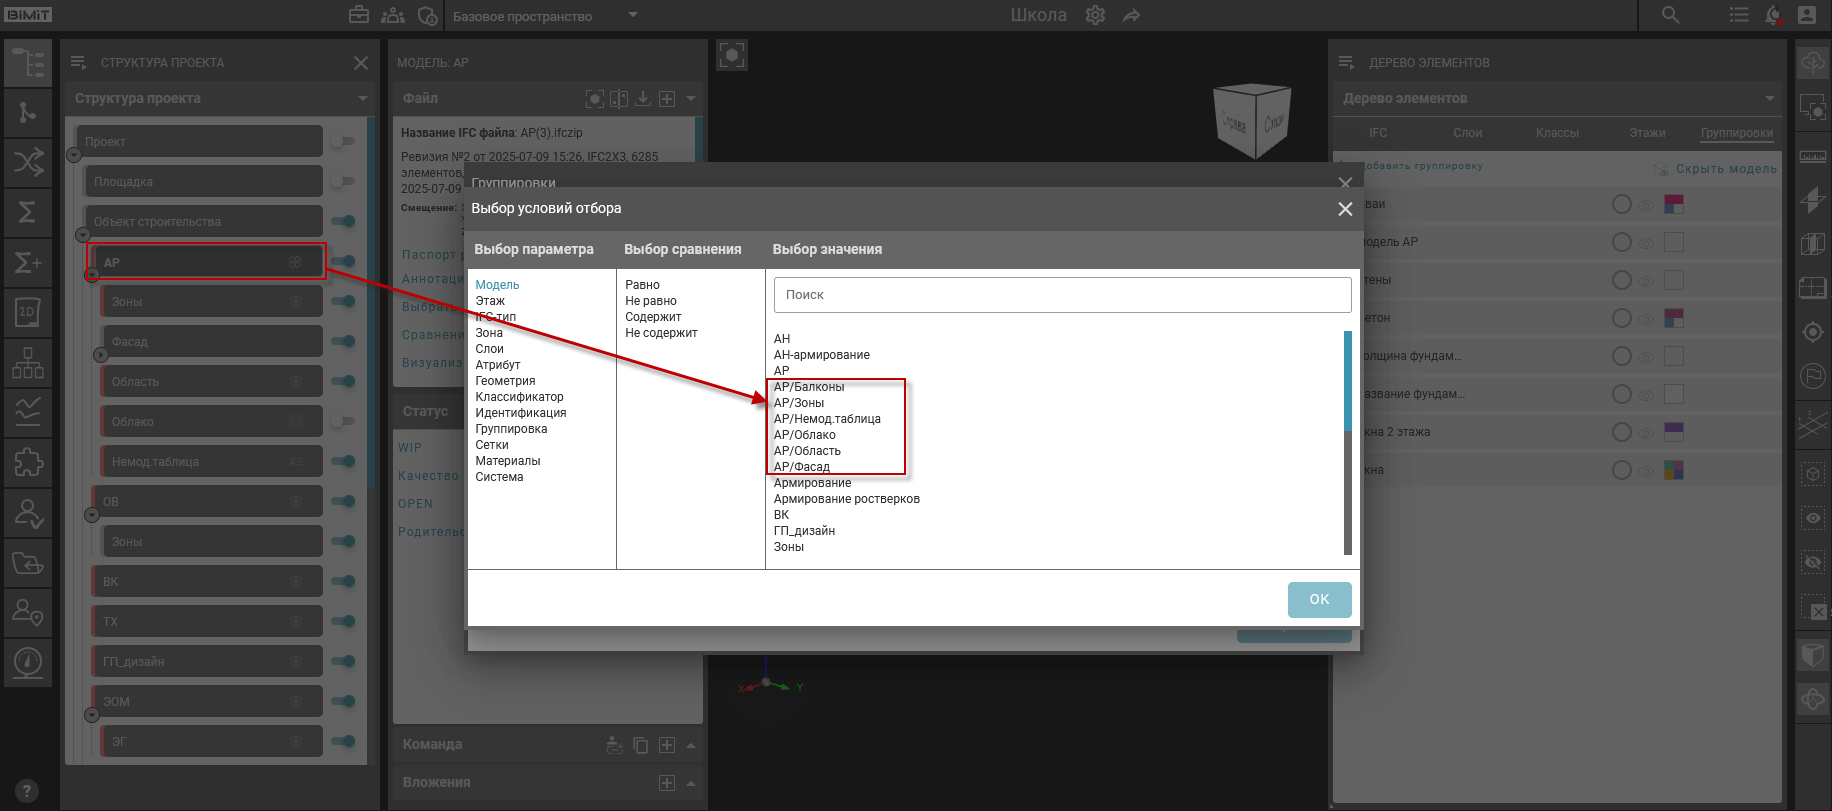
Task: Click the download icon in Файл header
Action: coord(643,98)
